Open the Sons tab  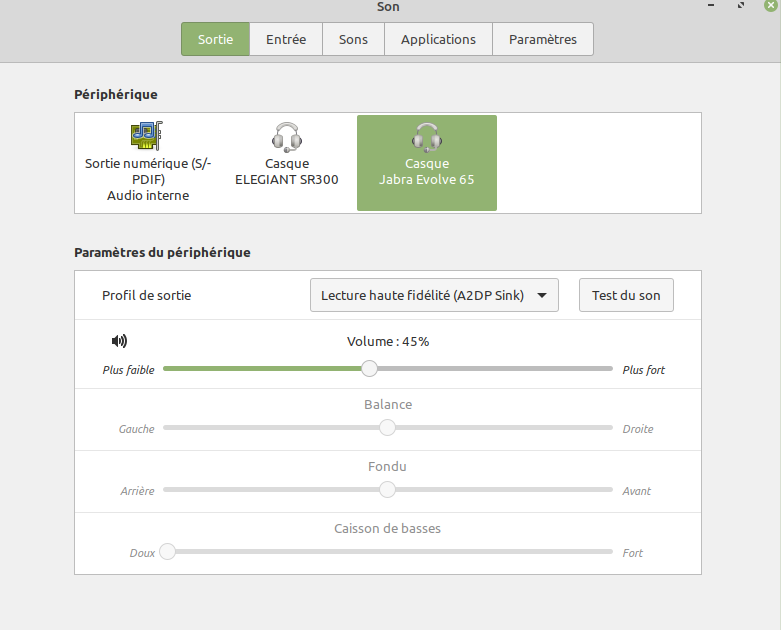pyautogui.click(x=353, y=39)
